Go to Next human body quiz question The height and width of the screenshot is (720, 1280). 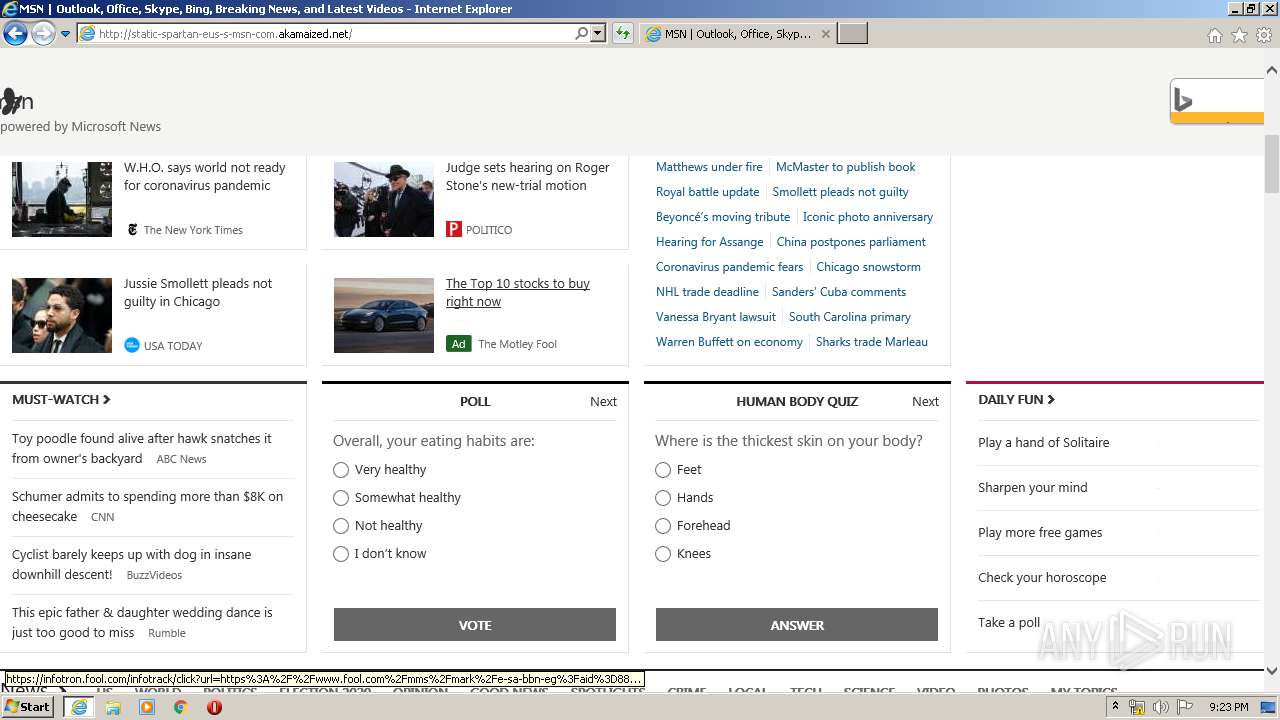coord(925,401)
